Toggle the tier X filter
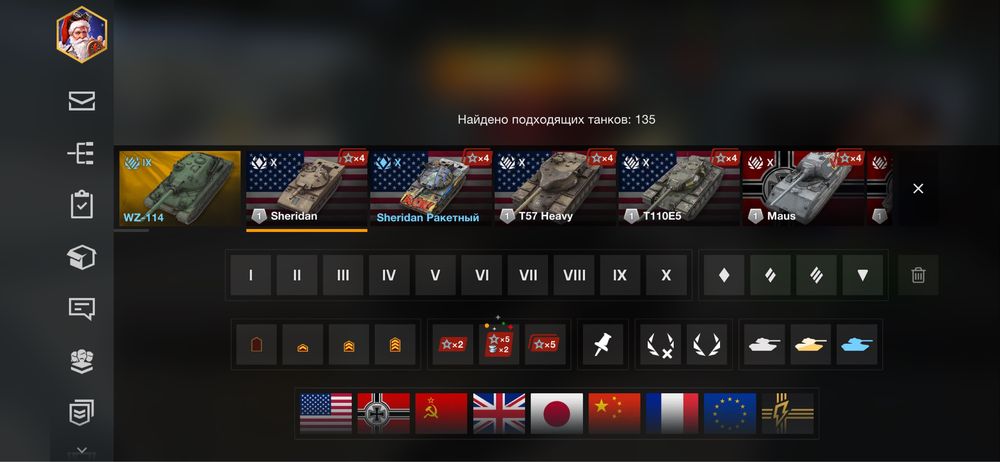 coord(666,275)
